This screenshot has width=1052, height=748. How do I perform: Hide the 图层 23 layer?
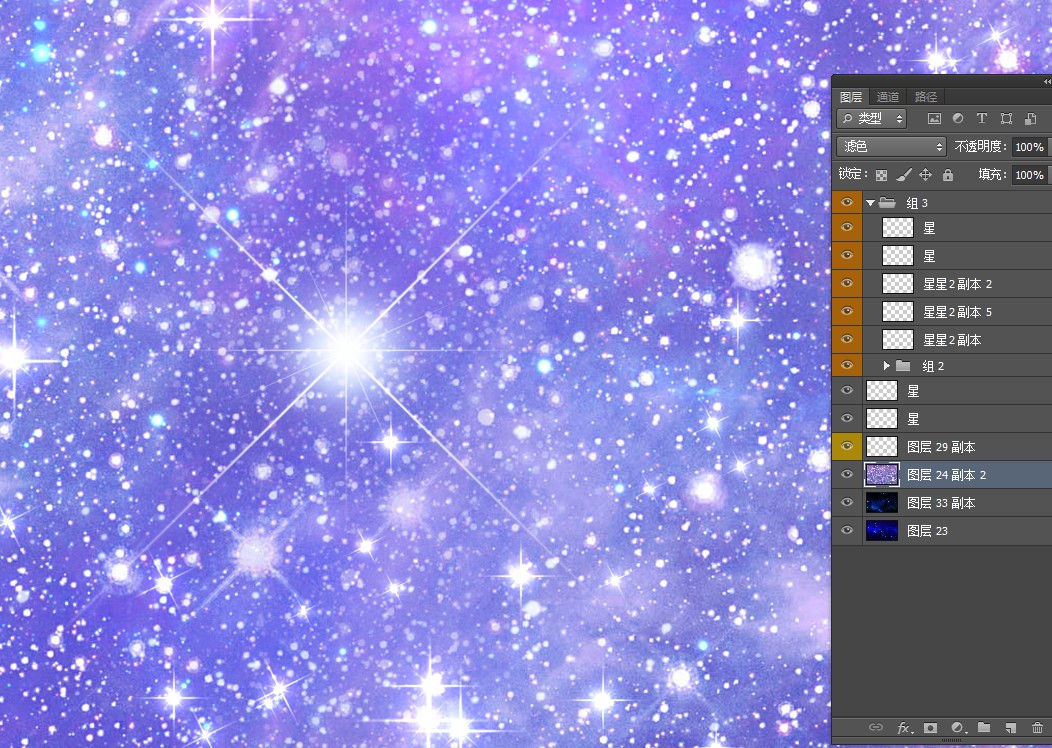[x=847, y=530]
